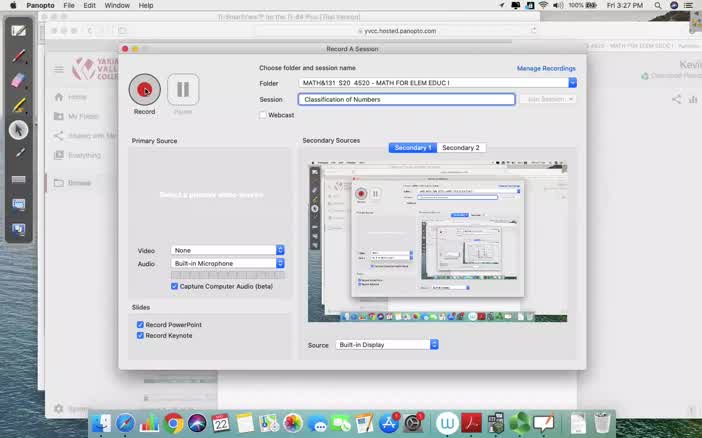
Task: Toggle Record Keynote checkbox
Action: click(x=141, y=336)
